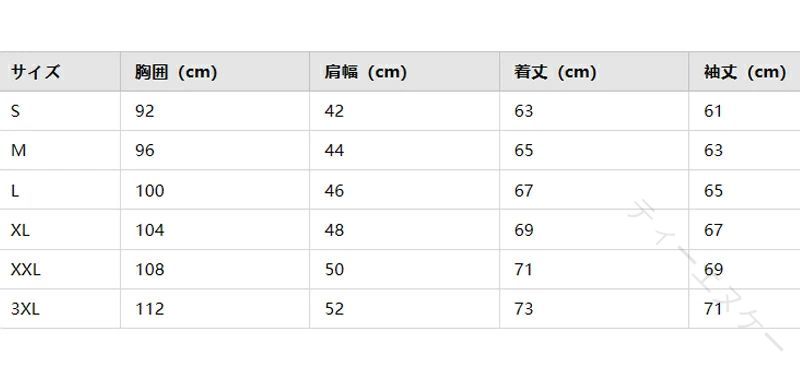The height and width of the screenshot is (372, 800).
Task: Select the S size row label
Action: 15,111
